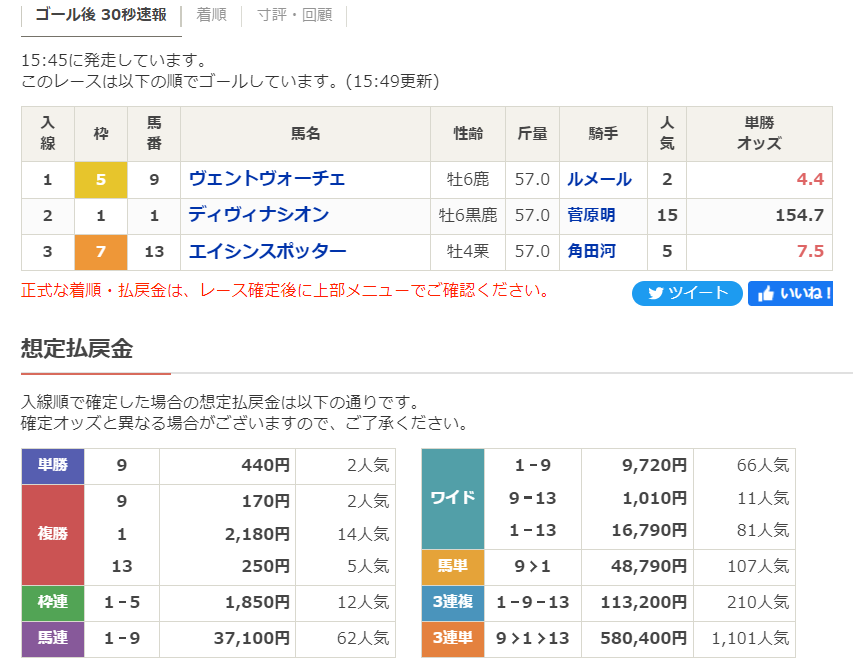
Task: Click the Facebook いいね! button
Action: tap(790, 293)
